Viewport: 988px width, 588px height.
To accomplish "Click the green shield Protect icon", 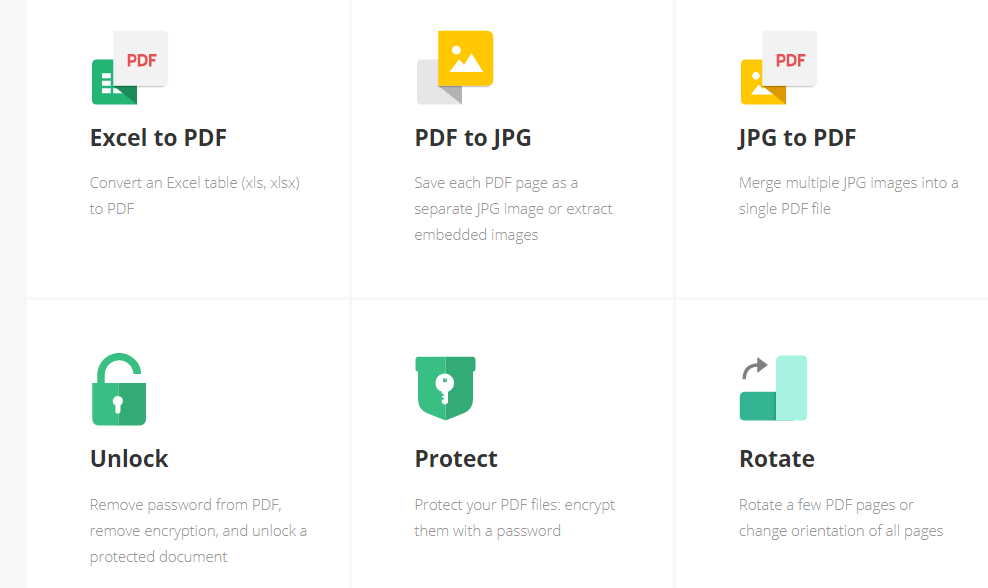I will pos(445,388).
